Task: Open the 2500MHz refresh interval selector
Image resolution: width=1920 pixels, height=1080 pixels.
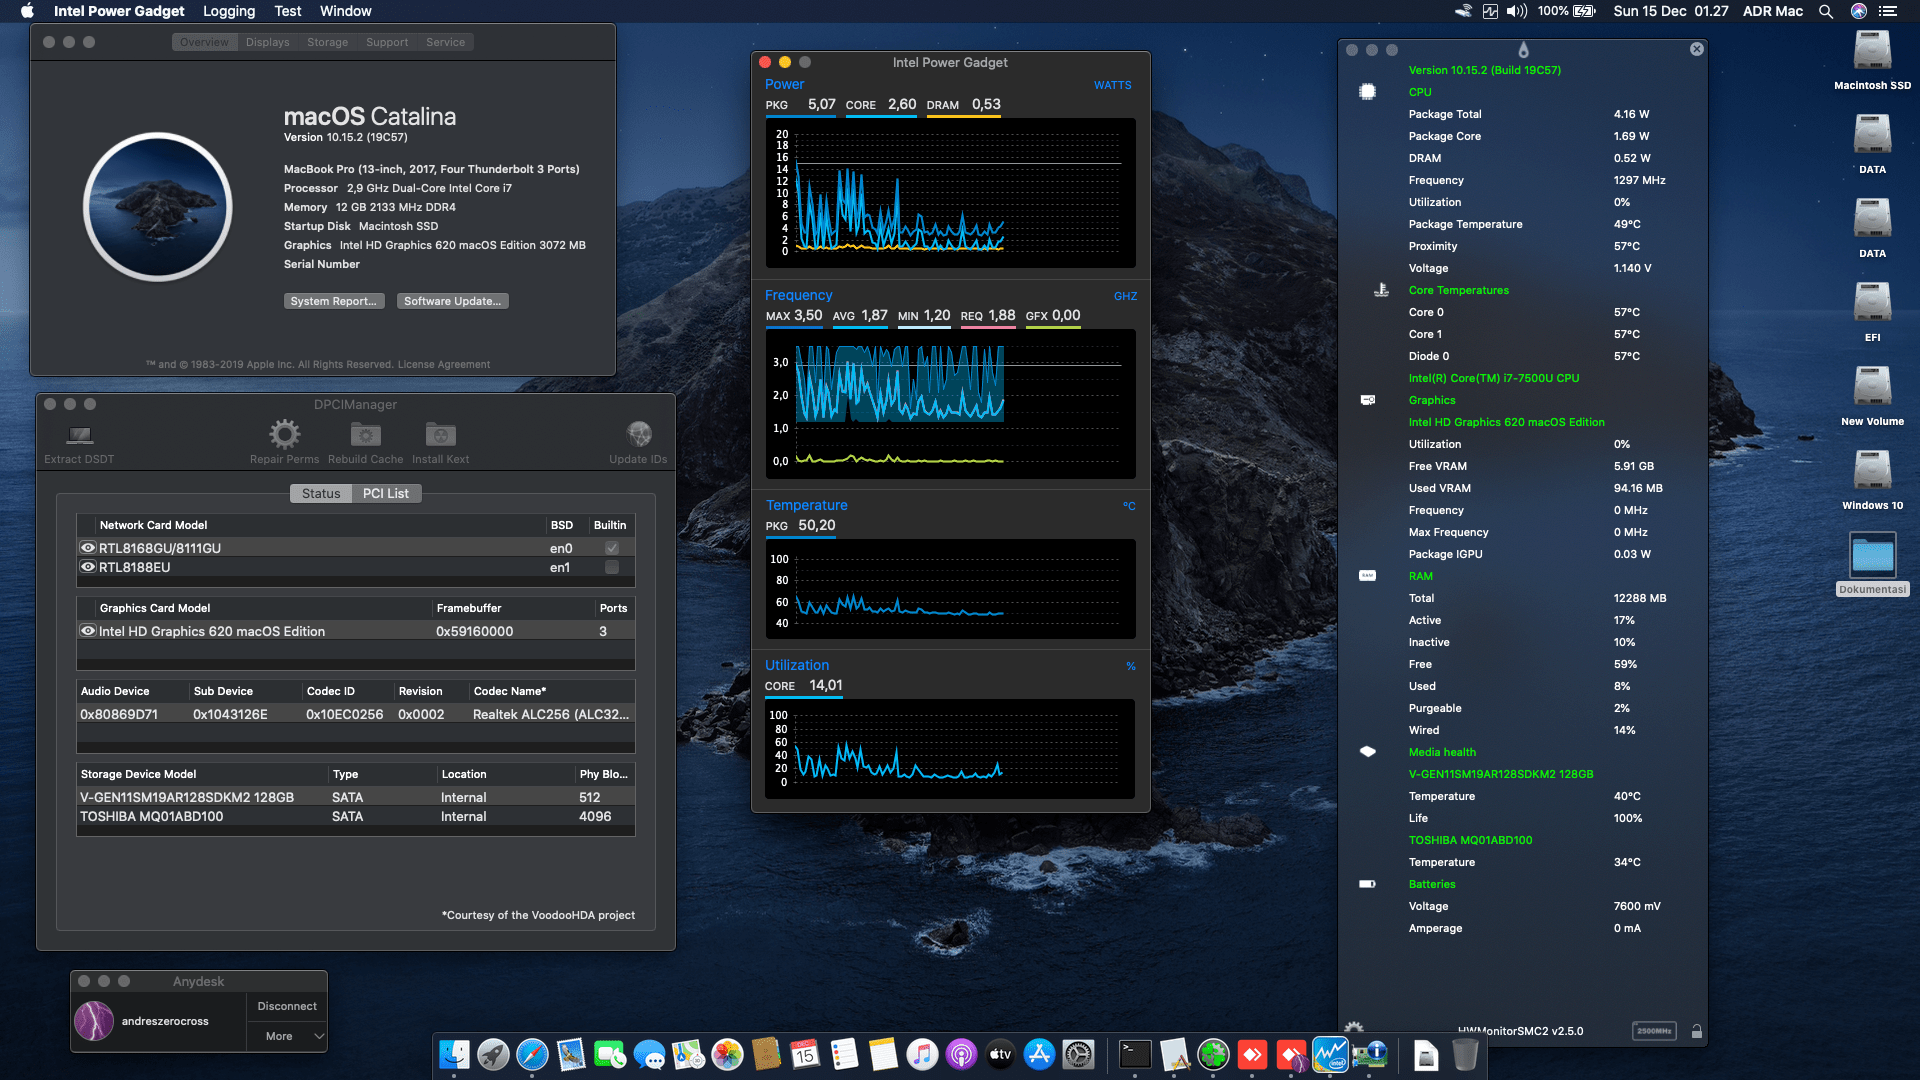Action: click(x=1656, y=1030)
